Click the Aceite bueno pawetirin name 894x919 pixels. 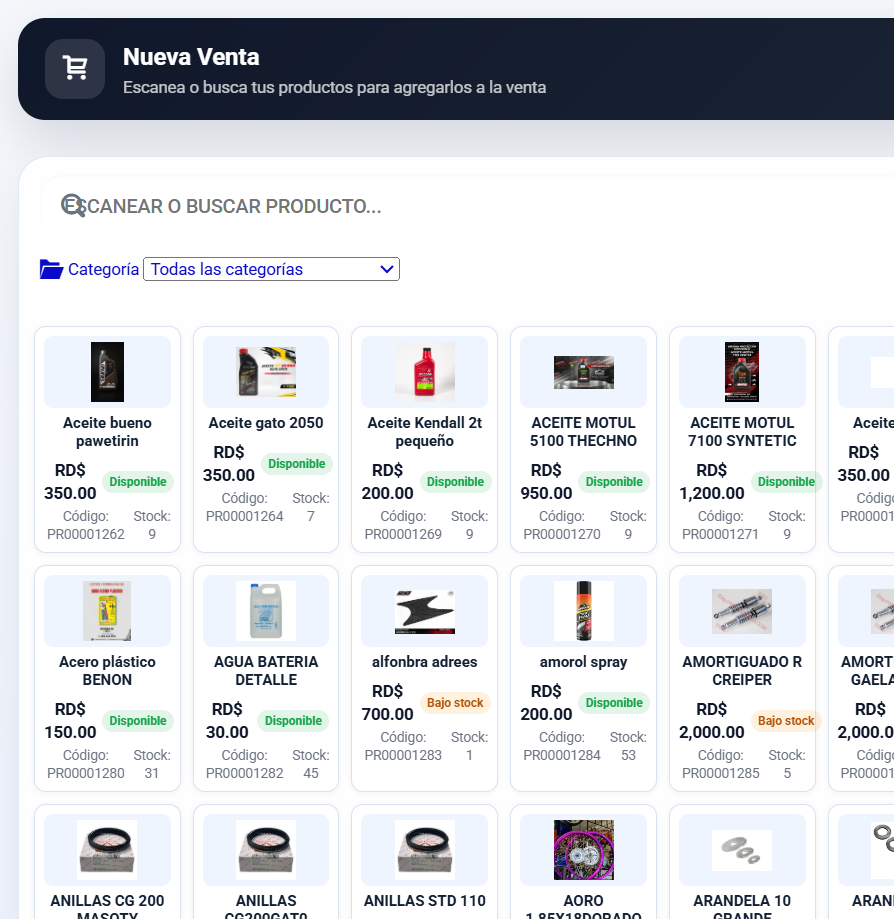tap(107, 431)
